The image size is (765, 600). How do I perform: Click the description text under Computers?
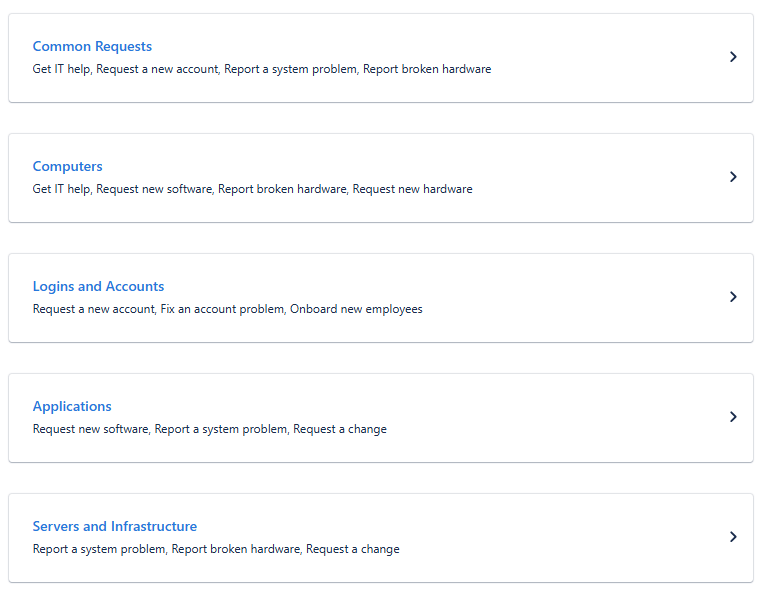[252, 189]
